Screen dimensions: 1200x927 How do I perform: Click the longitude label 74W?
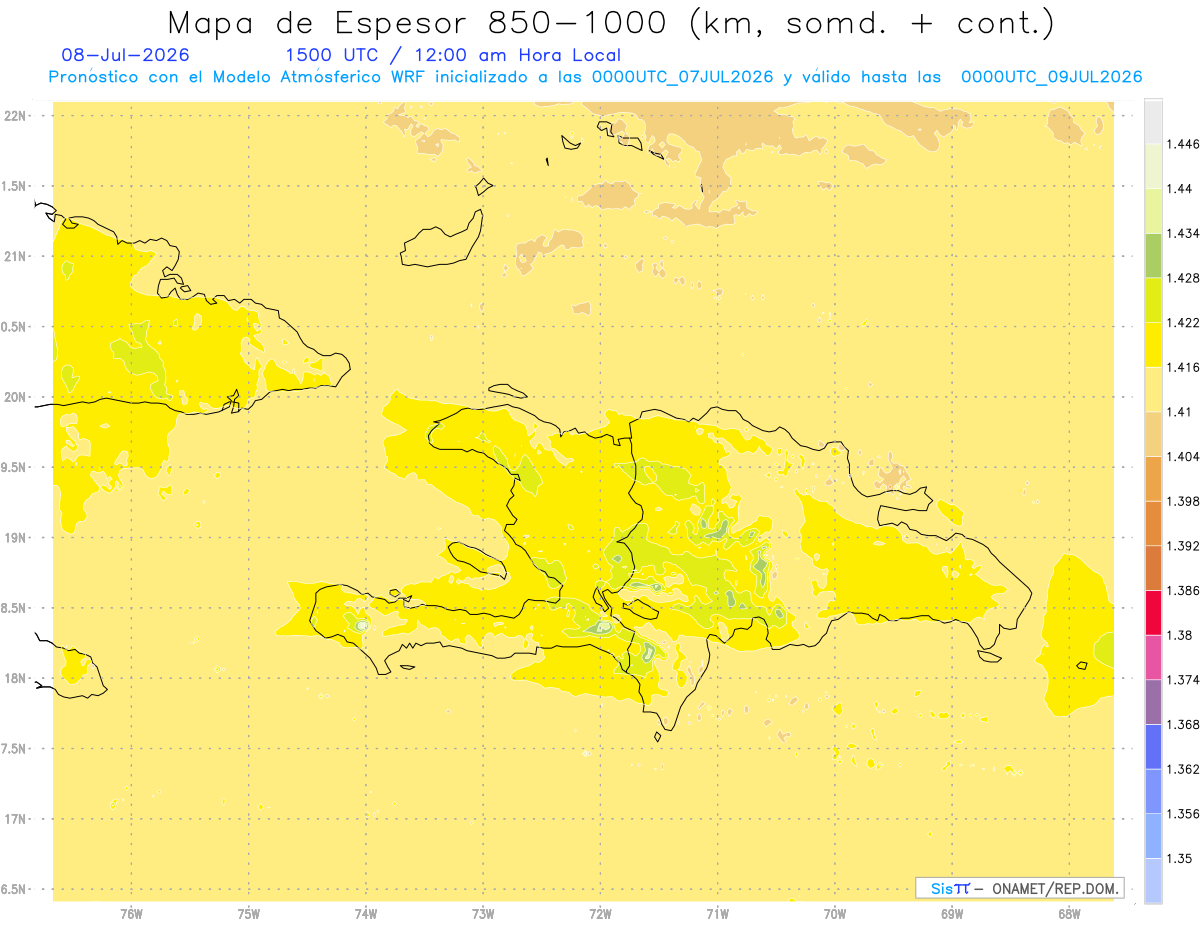366,913
